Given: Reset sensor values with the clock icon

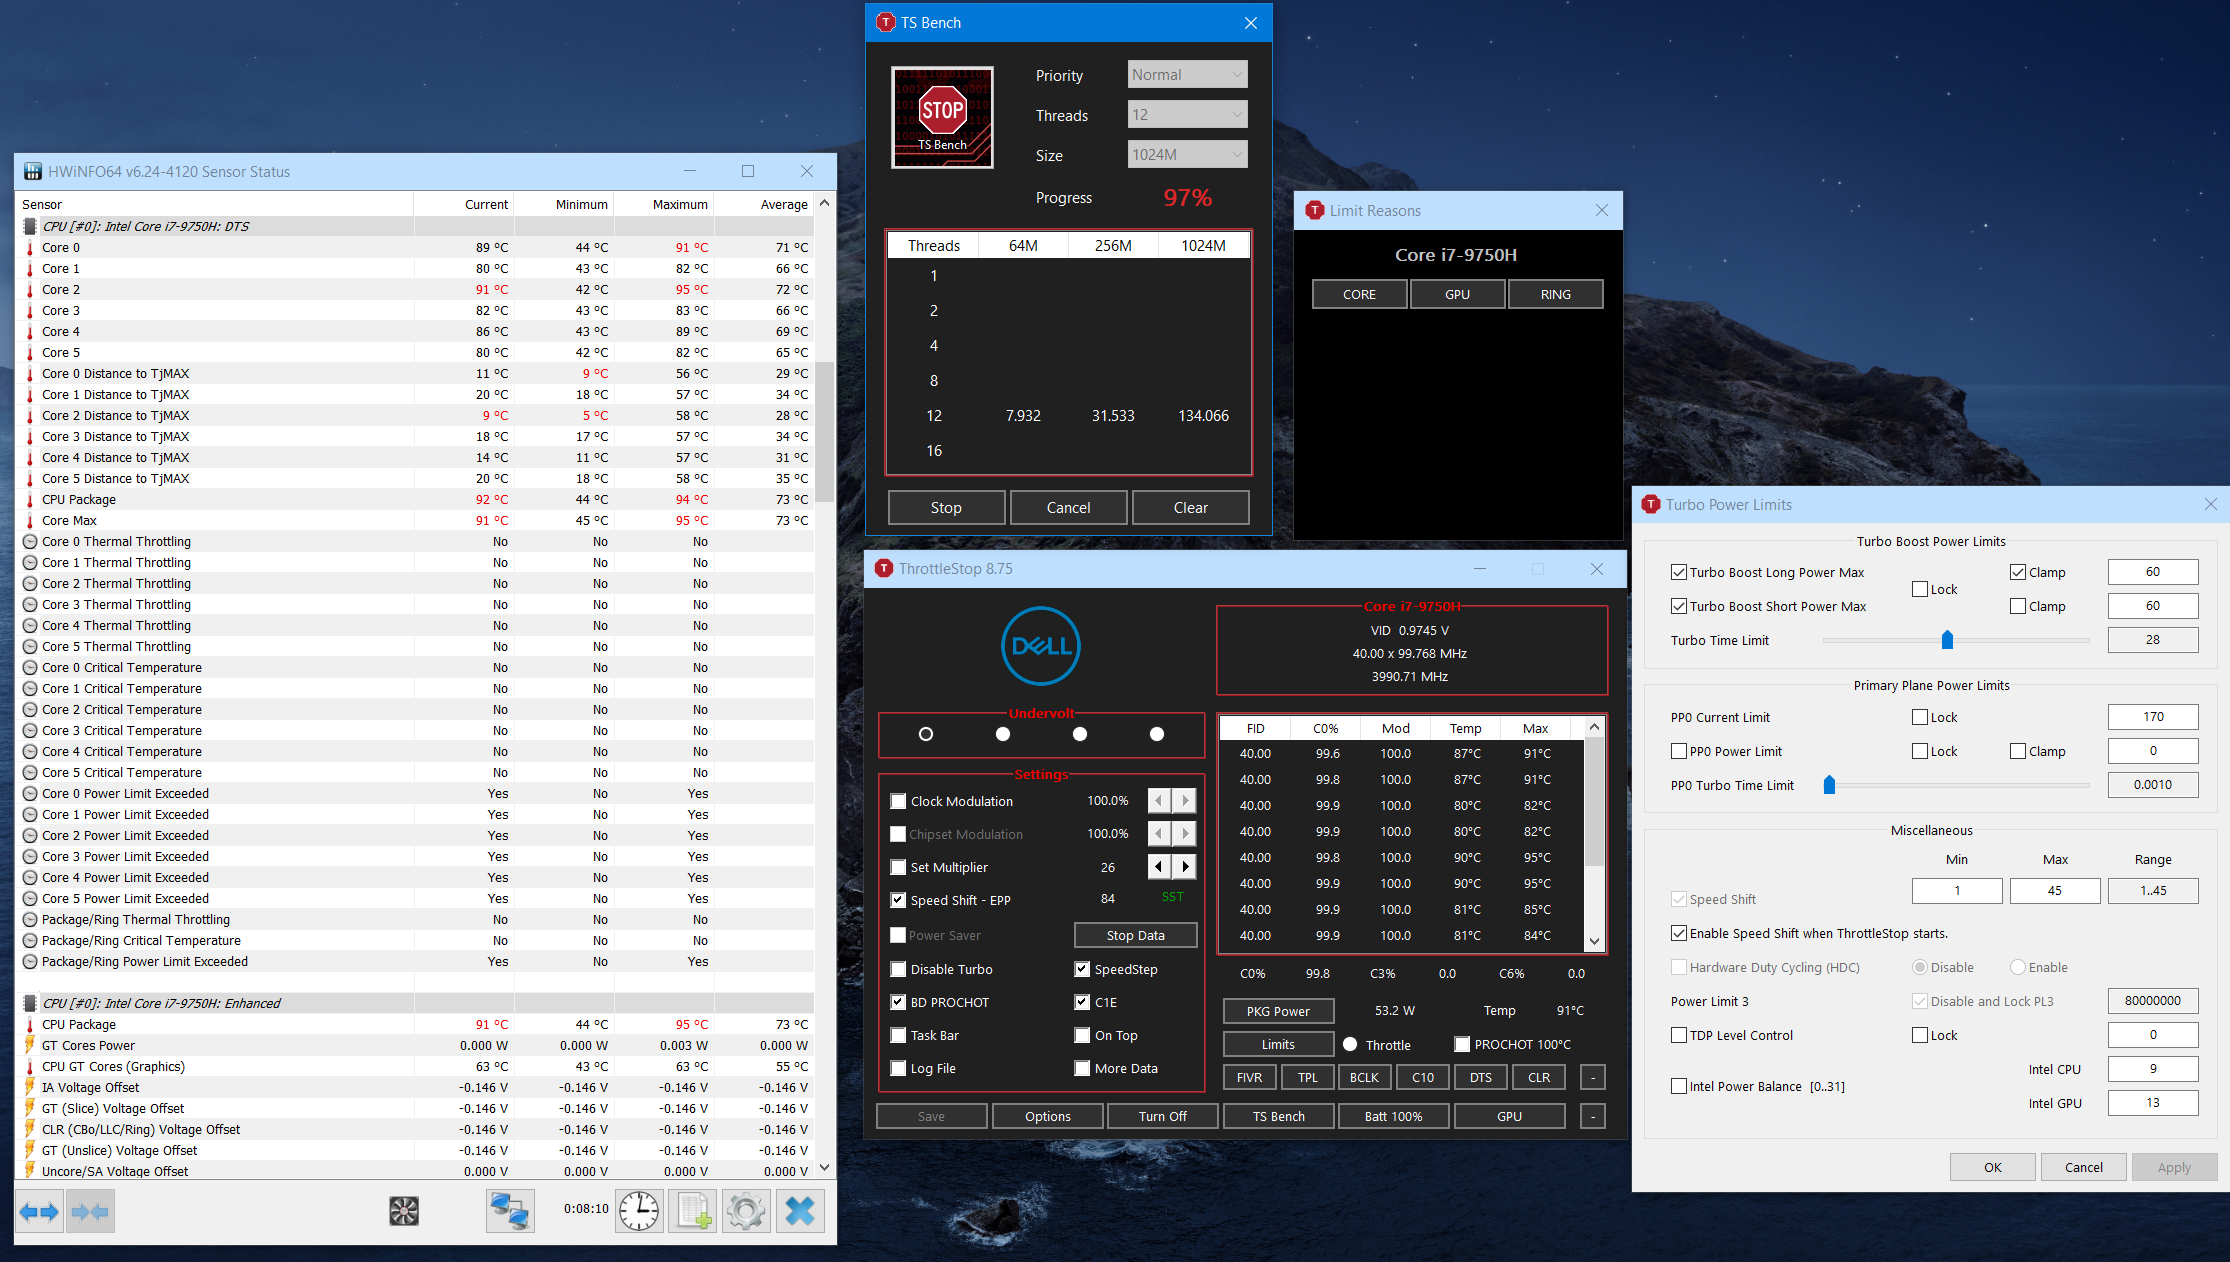Looking at the screenshot, I should 639,1211.
